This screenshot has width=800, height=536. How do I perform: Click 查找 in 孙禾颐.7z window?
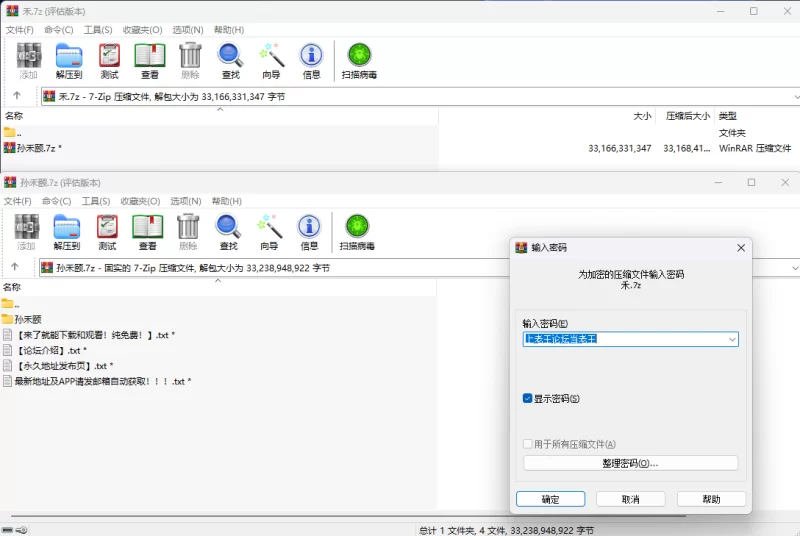[x=229, y=233]
